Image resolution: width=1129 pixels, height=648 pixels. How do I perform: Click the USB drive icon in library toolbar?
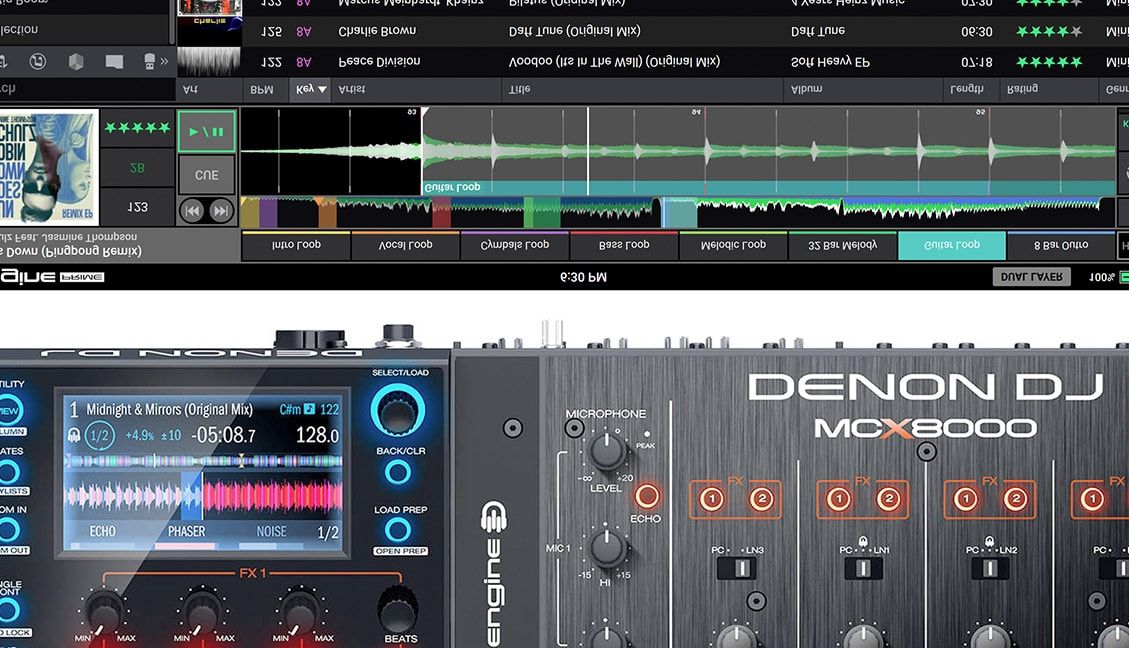coord(149,62)
